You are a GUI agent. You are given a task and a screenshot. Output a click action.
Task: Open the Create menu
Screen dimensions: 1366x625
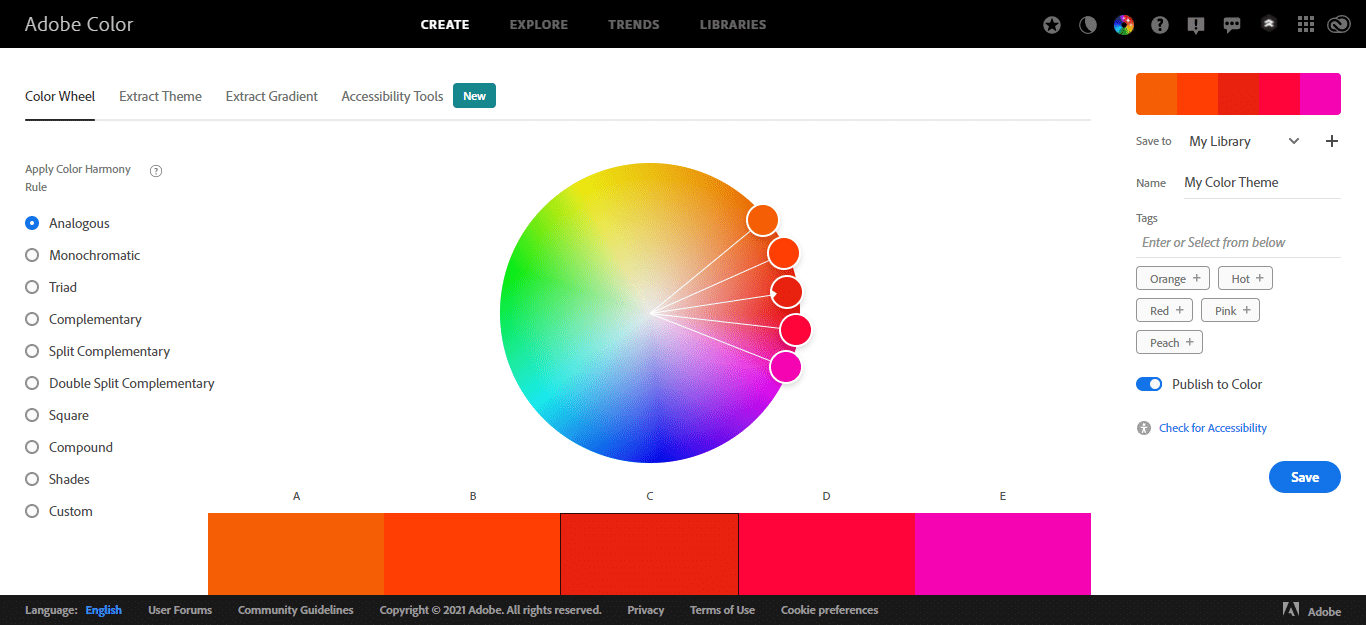445,24
